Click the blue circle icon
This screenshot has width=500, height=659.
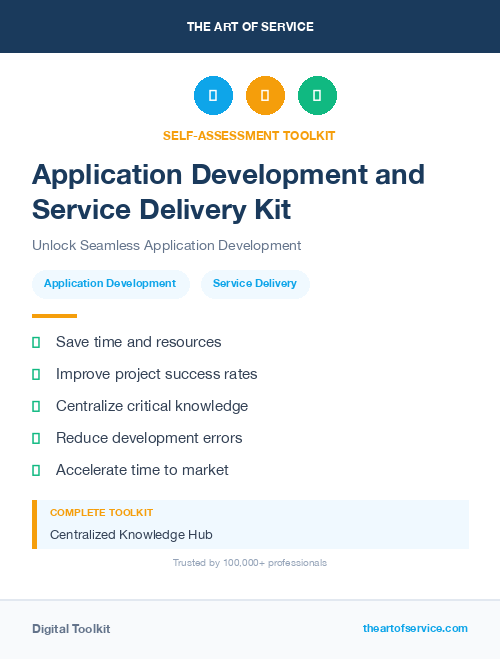[x=213, y=95]
